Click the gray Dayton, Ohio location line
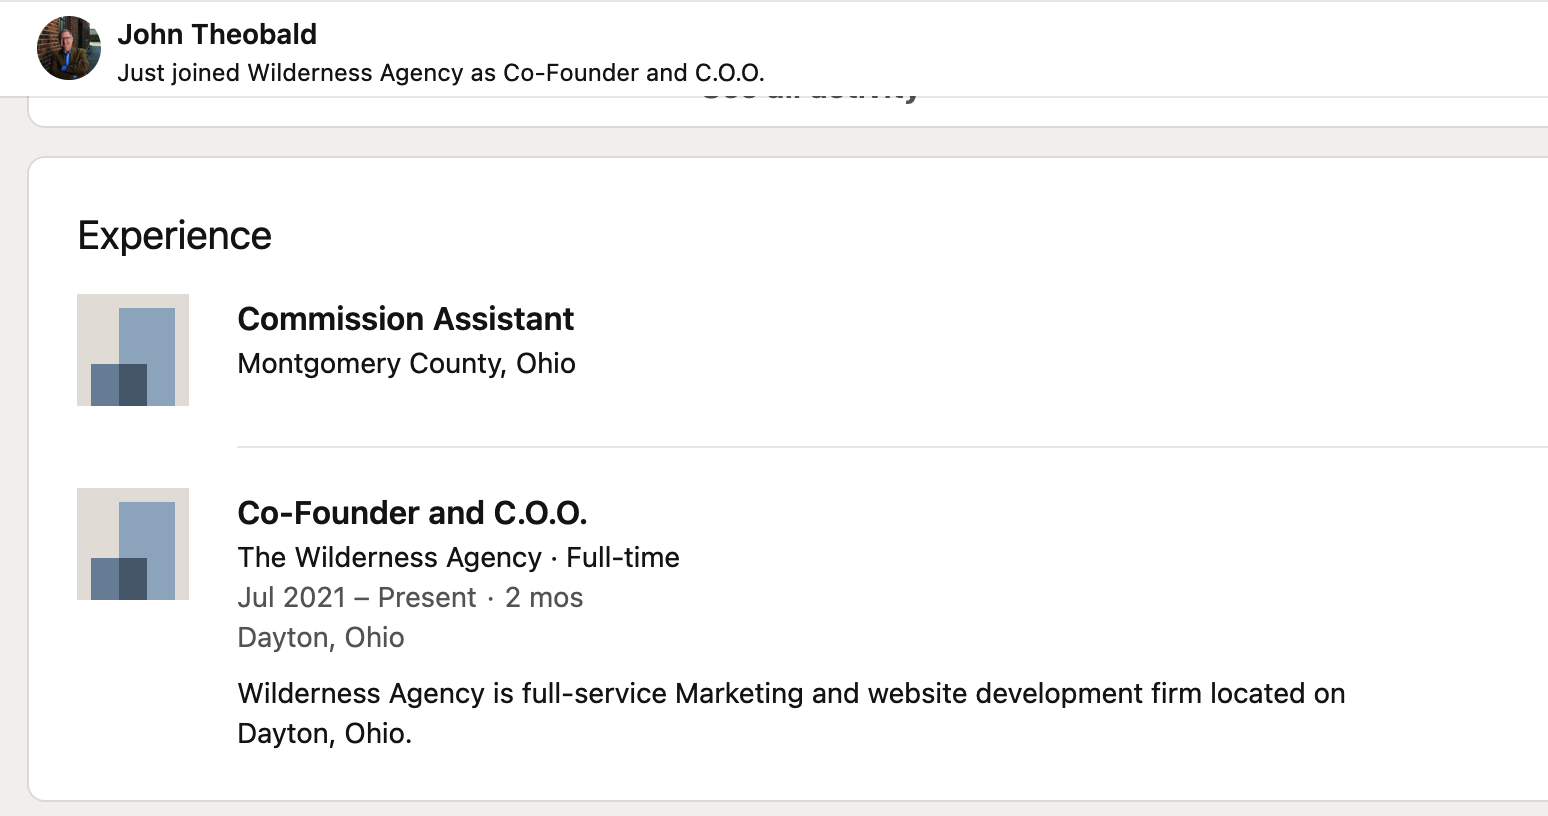This screenshot has height=816, width=1548. 320,637
